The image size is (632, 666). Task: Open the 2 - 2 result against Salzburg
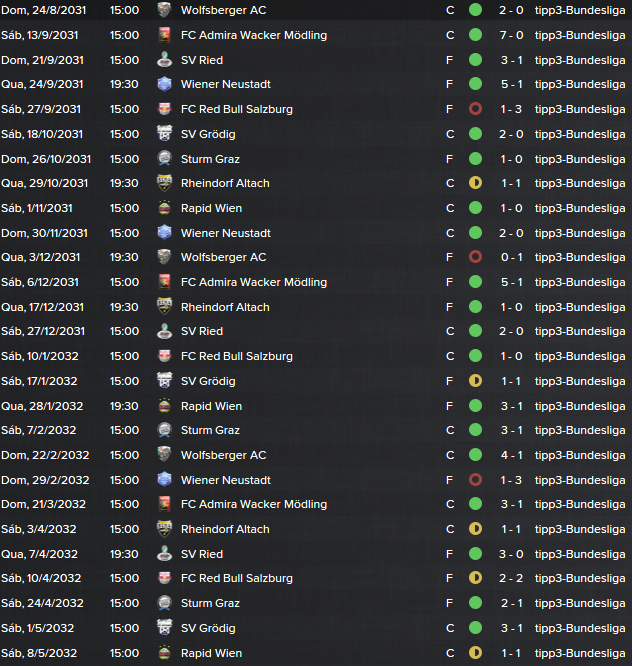point(511,578)
